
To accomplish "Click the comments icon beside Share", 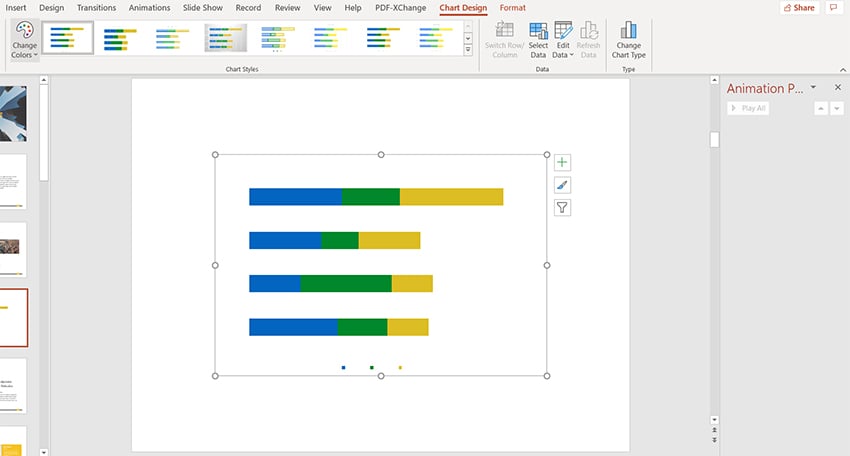I will pos(834,8).
